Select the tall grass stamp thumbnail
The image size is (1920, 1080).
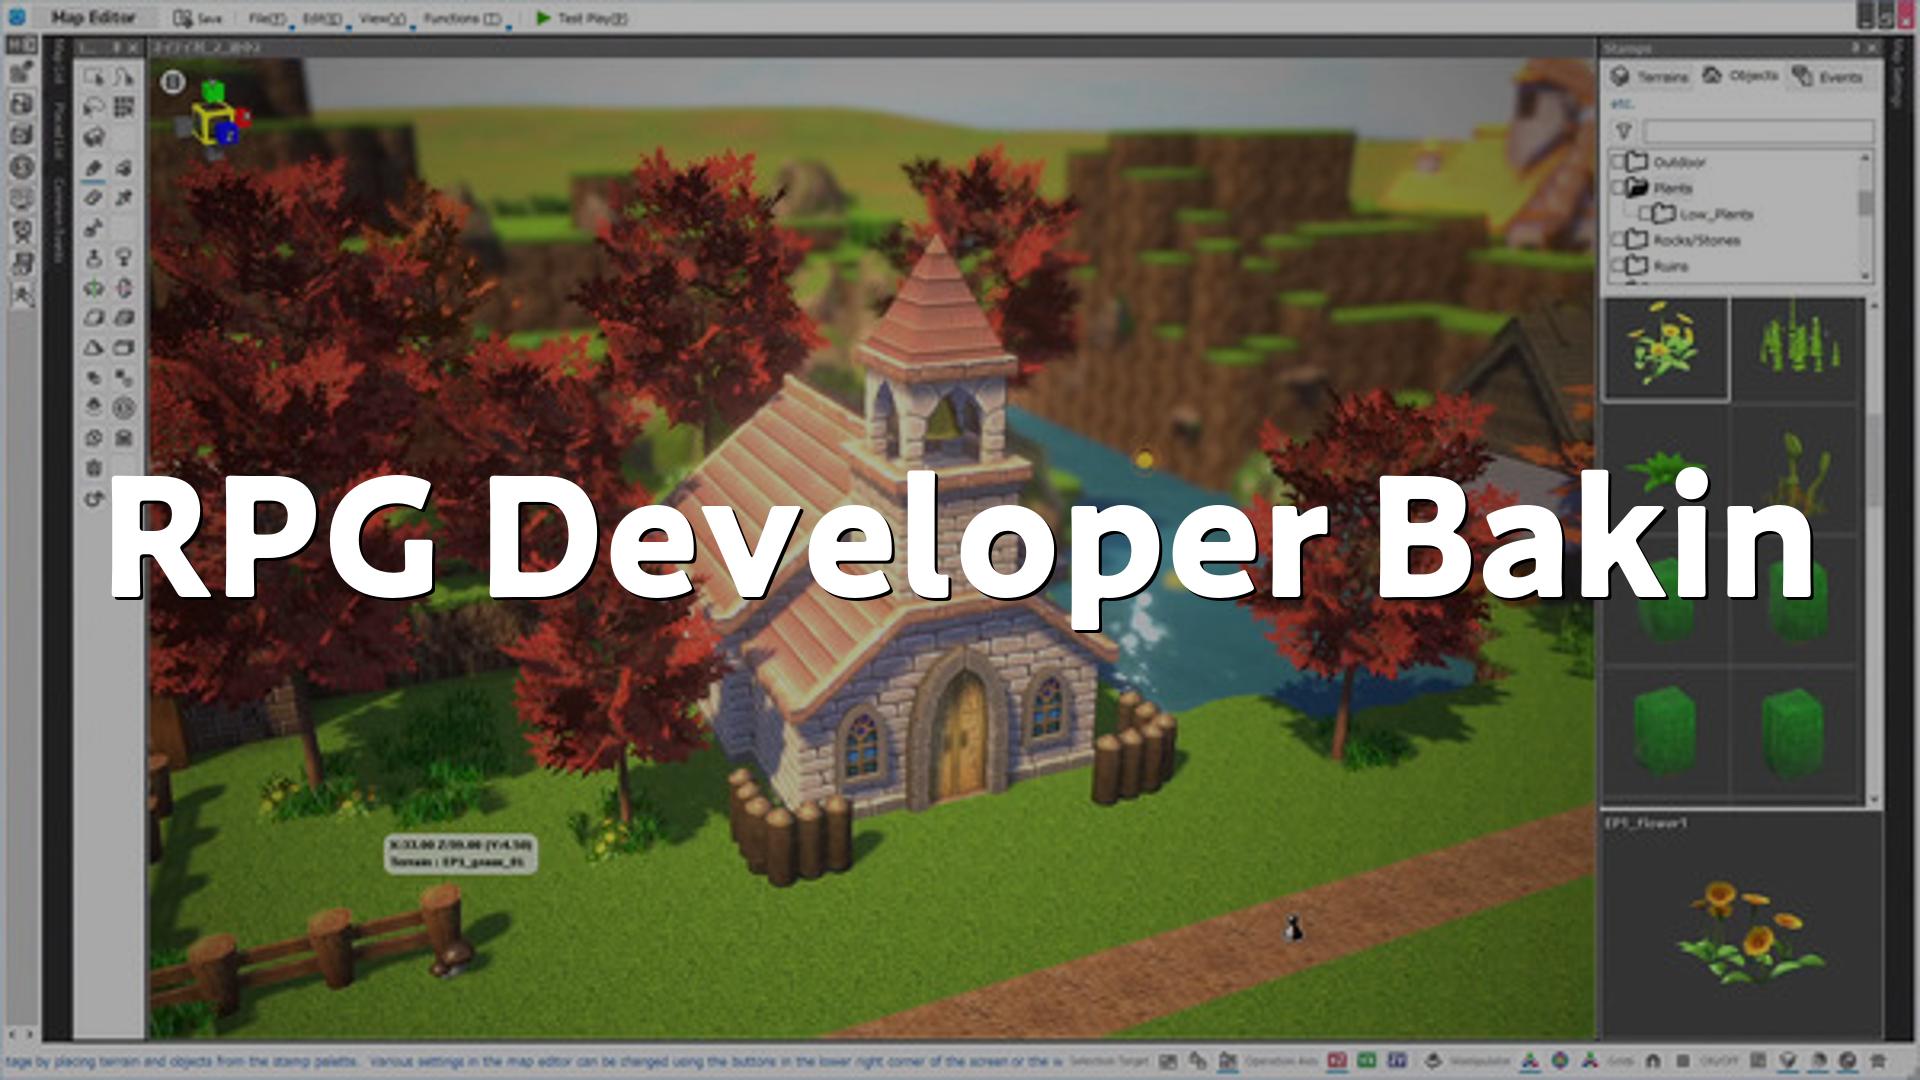pos(1797,350)
